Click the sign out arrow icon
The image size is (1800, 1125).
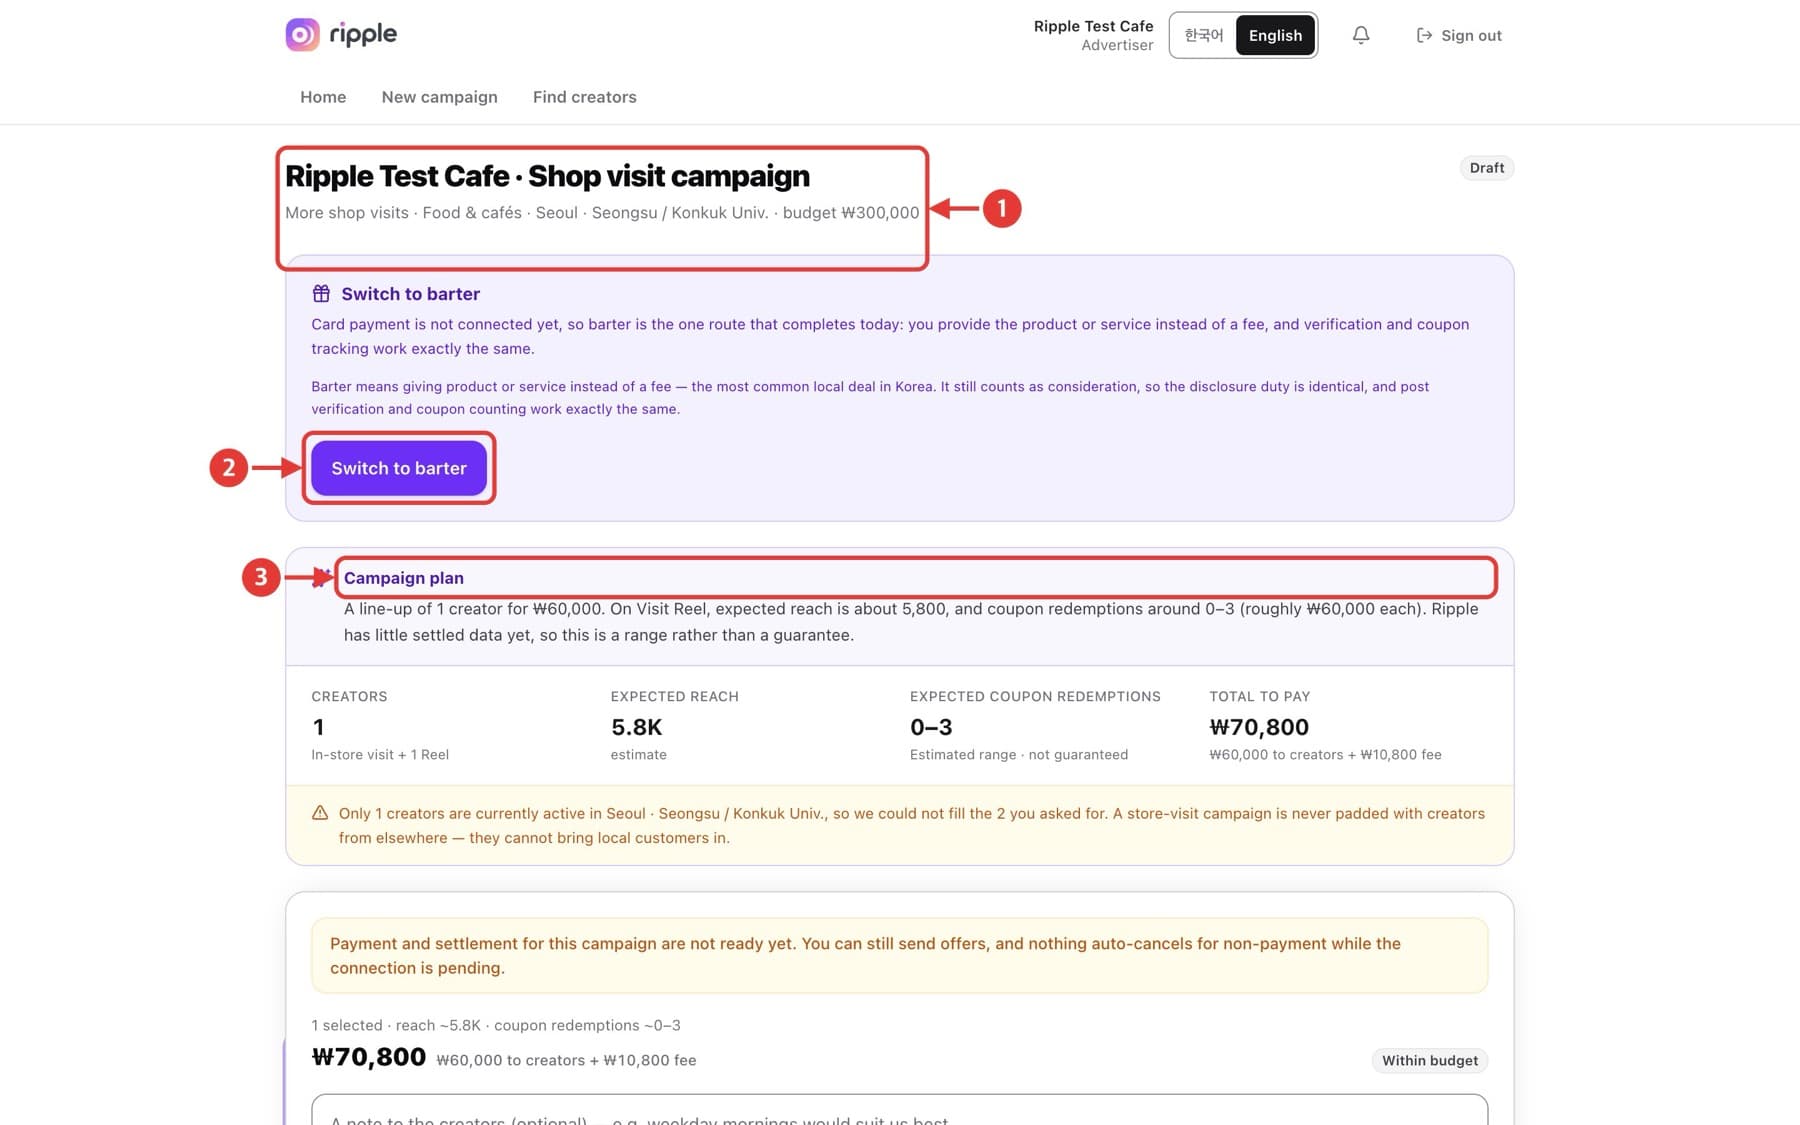point(1424,35)
